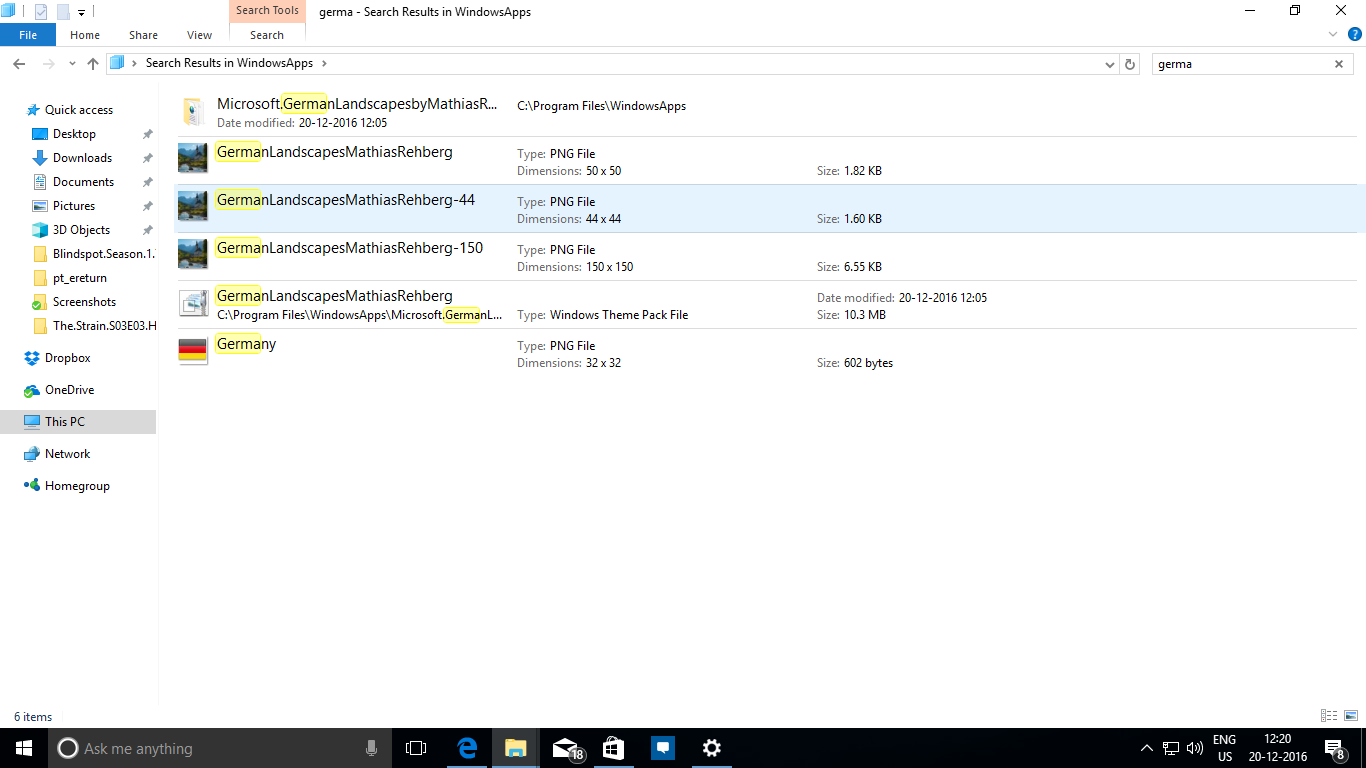Refresh the search results
Image resolution: width=1366 pixels, height=768 pixels.
click(1130, 64)
